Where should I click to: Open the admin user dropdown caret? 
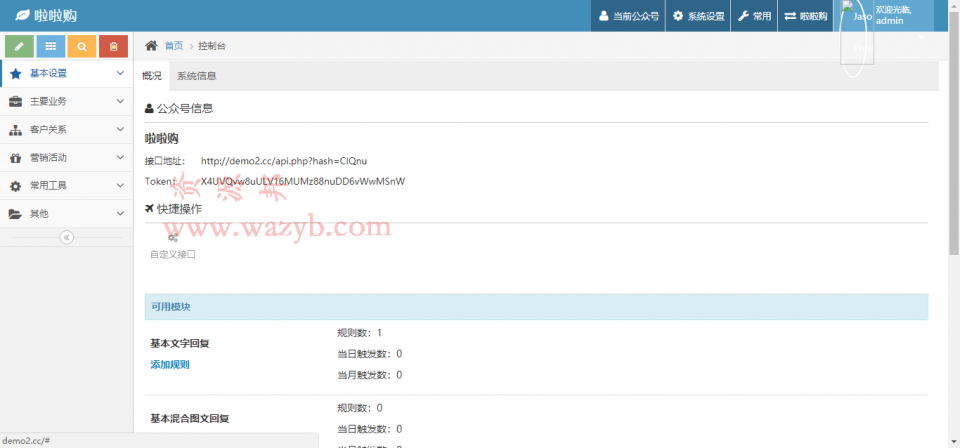[921, 38]
